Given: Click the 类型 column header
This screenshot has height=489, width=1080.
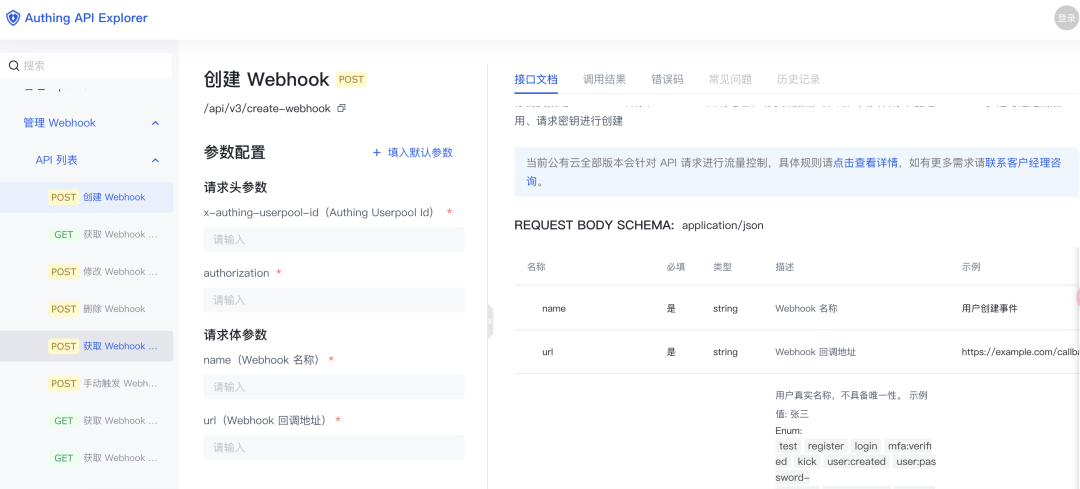Looking at the screenshot, I should point(723,267).
